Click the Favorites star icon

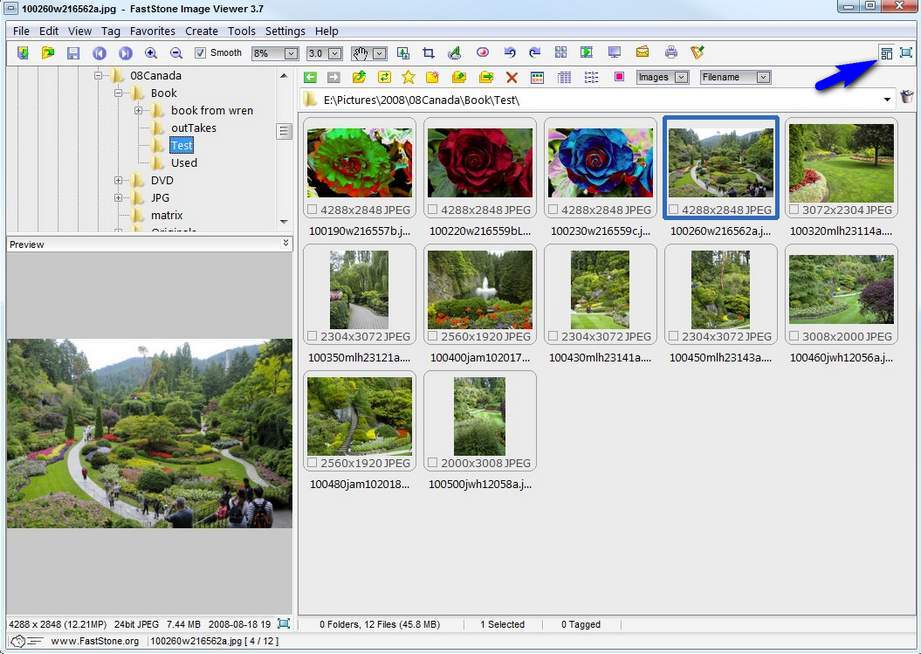click(408, 77)
